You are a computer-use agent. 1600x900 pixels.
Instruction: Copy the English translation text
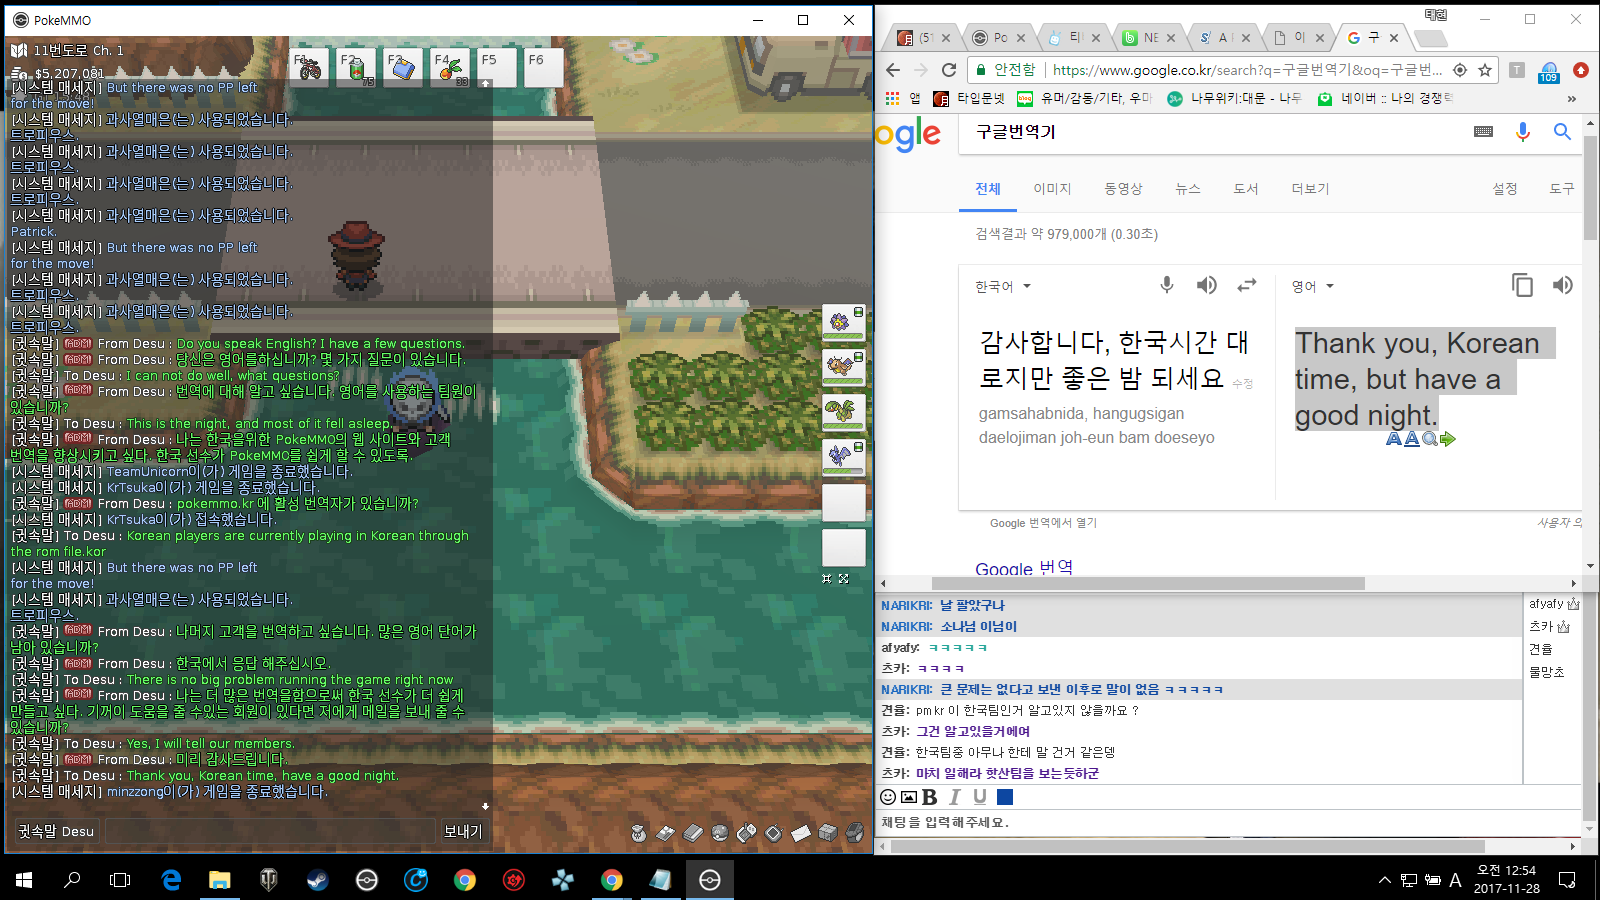click(x=1522, y=286)
